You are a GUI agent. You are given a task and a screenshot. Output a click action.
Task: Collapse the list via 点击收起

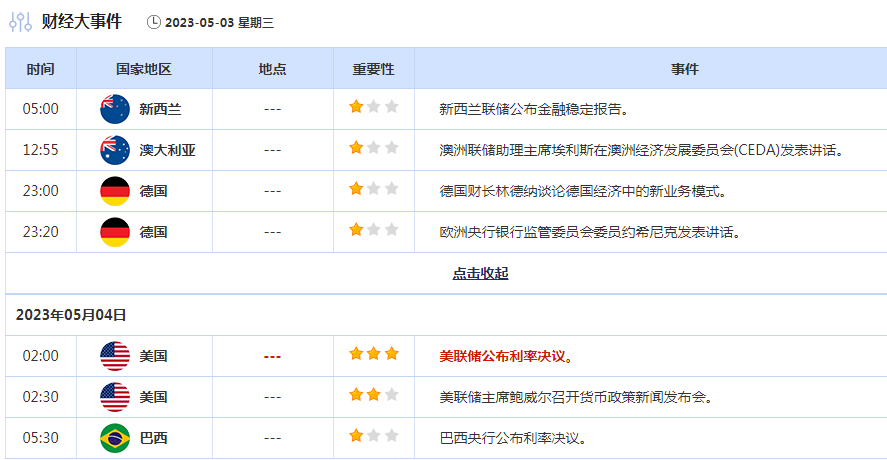coord(480,273)
